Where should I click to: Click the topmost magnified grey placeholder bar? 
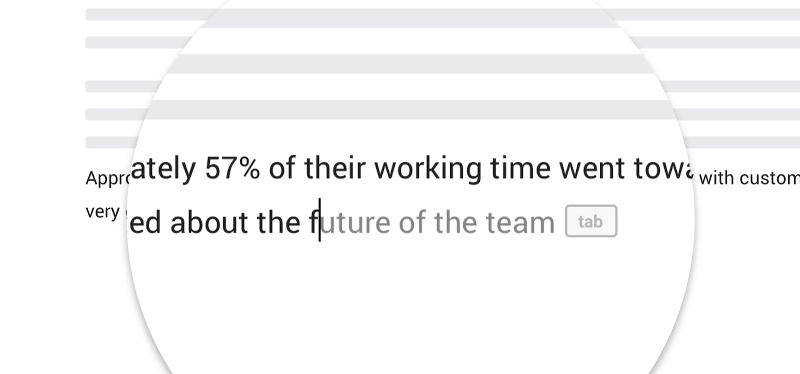(x=403, y=18)
